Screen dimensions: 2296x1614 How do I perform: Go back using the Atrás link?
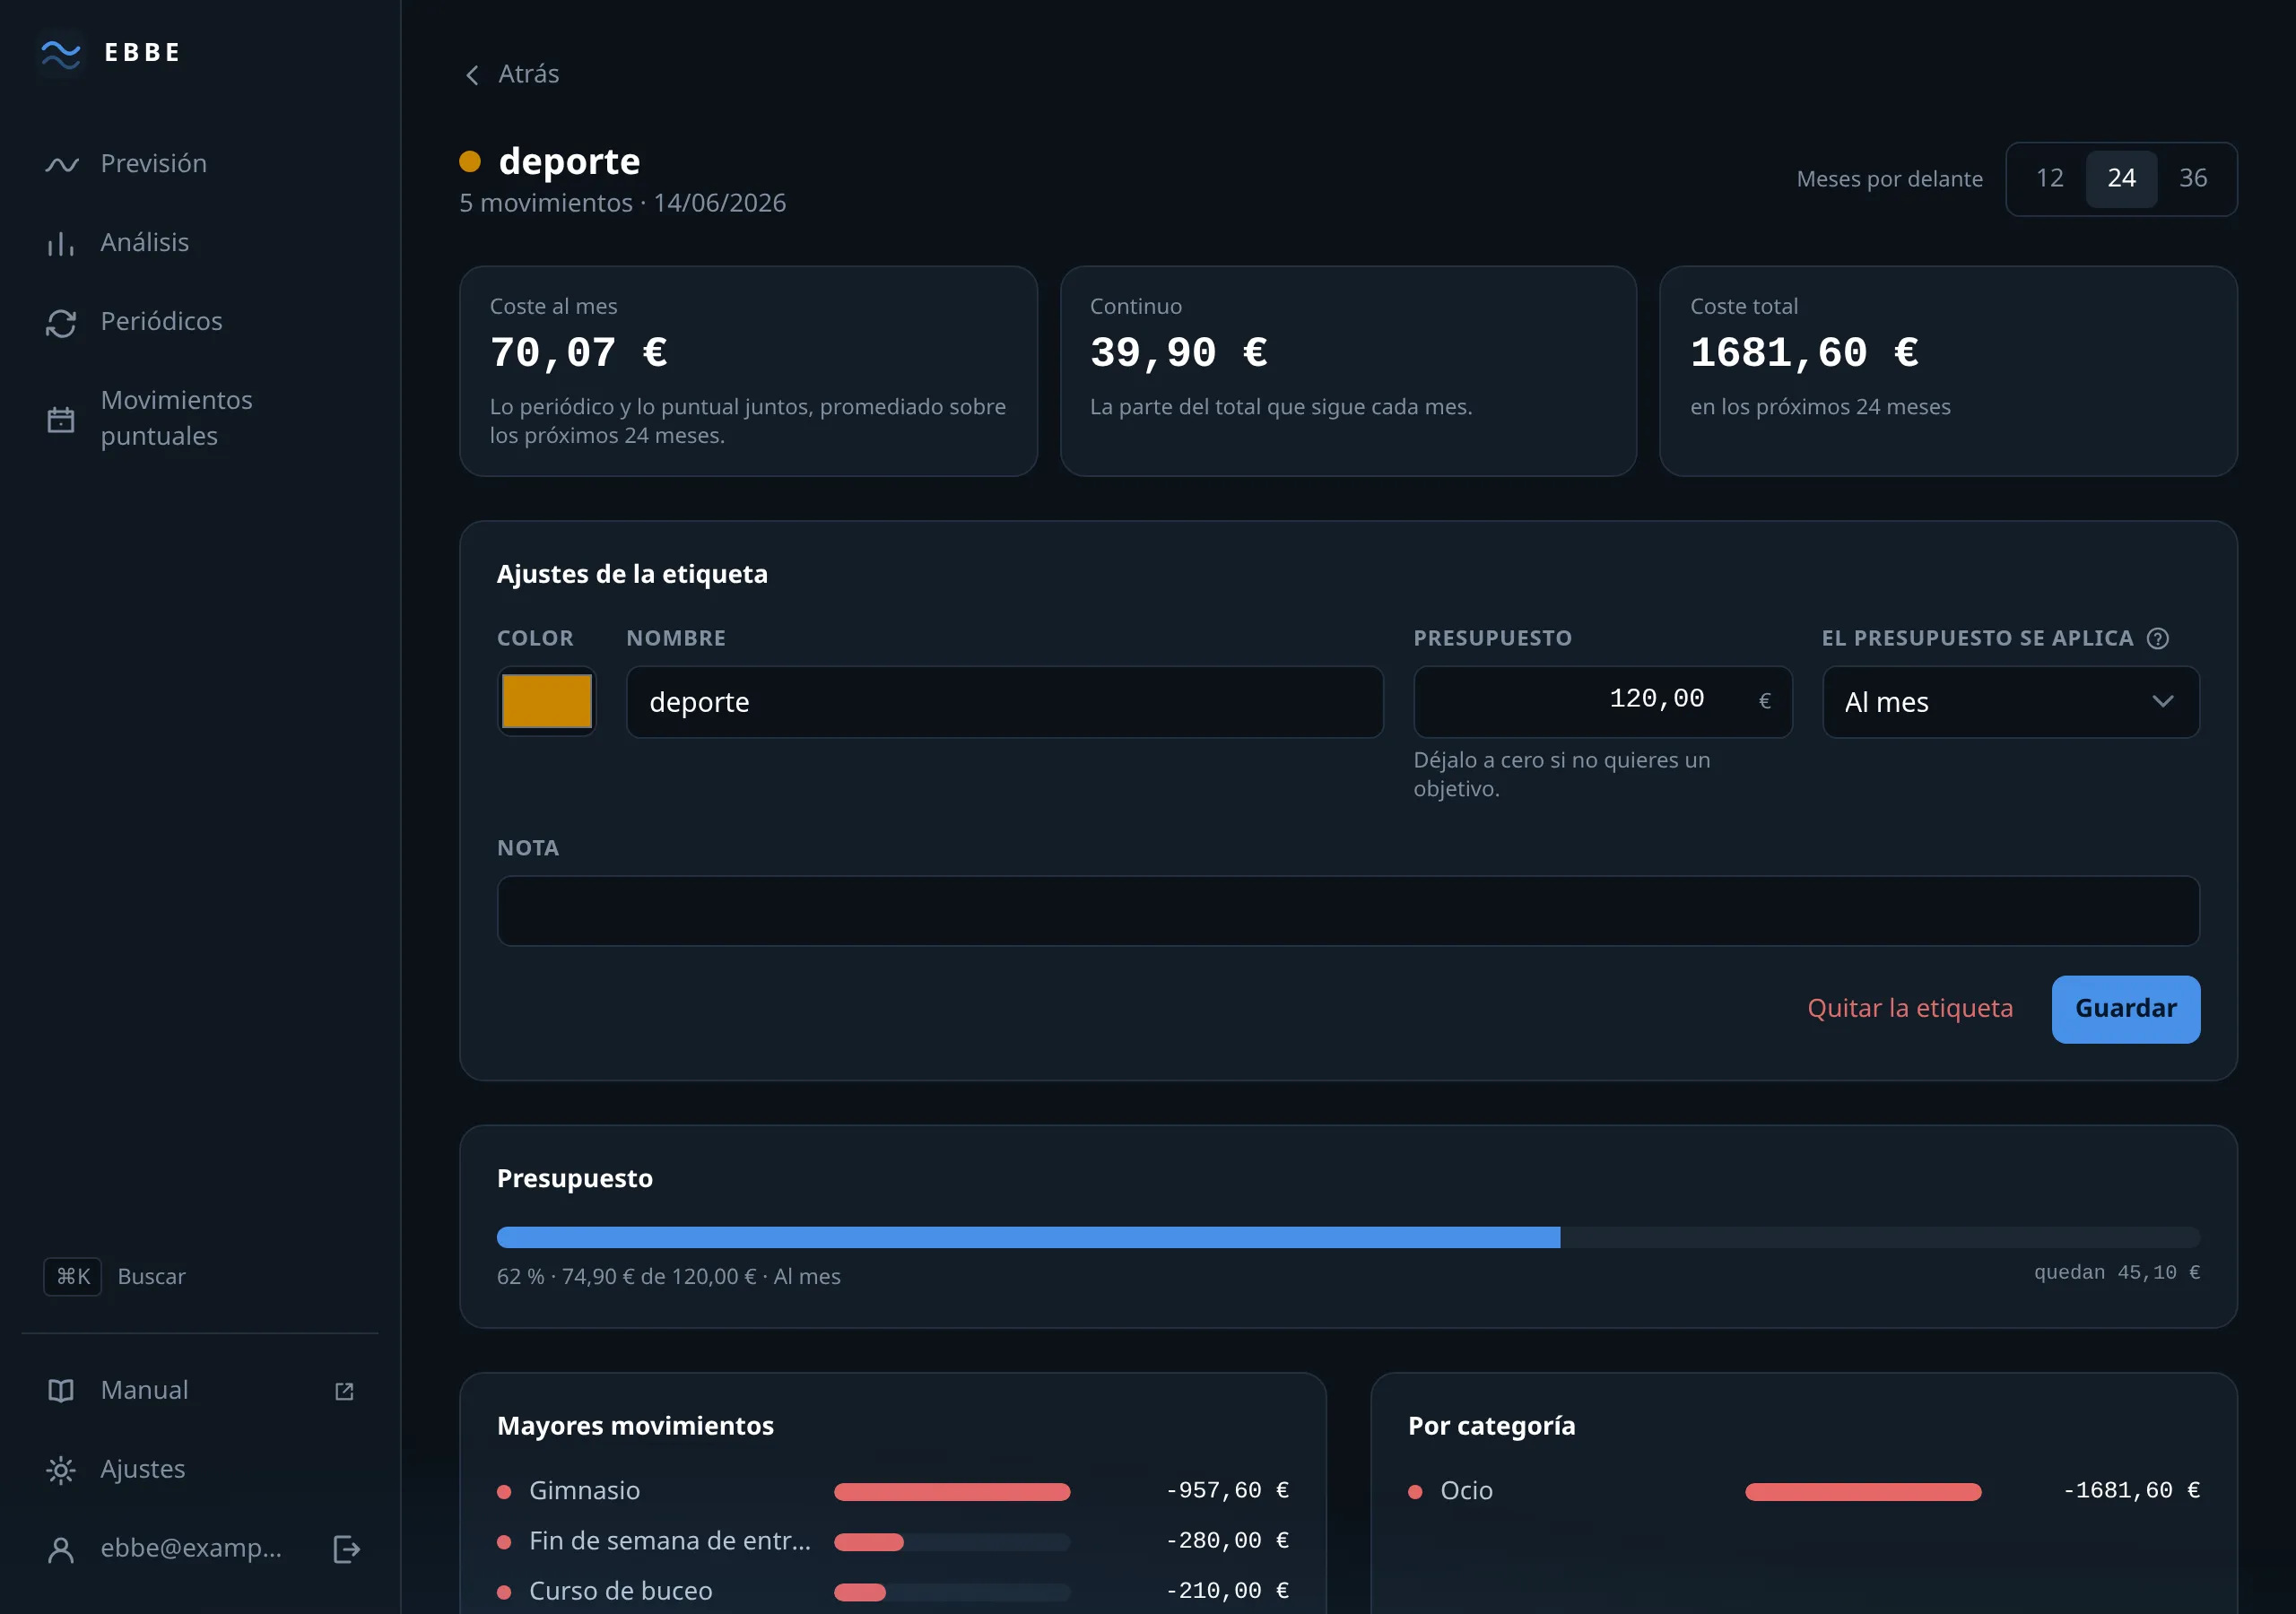[x=512, y=74]
